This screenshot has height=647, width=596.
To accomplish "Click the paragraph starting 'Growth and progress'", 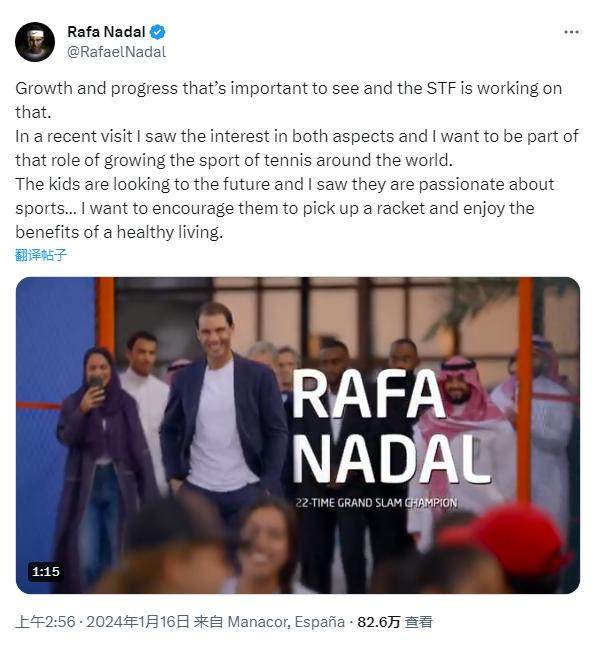I will [289, 100].
